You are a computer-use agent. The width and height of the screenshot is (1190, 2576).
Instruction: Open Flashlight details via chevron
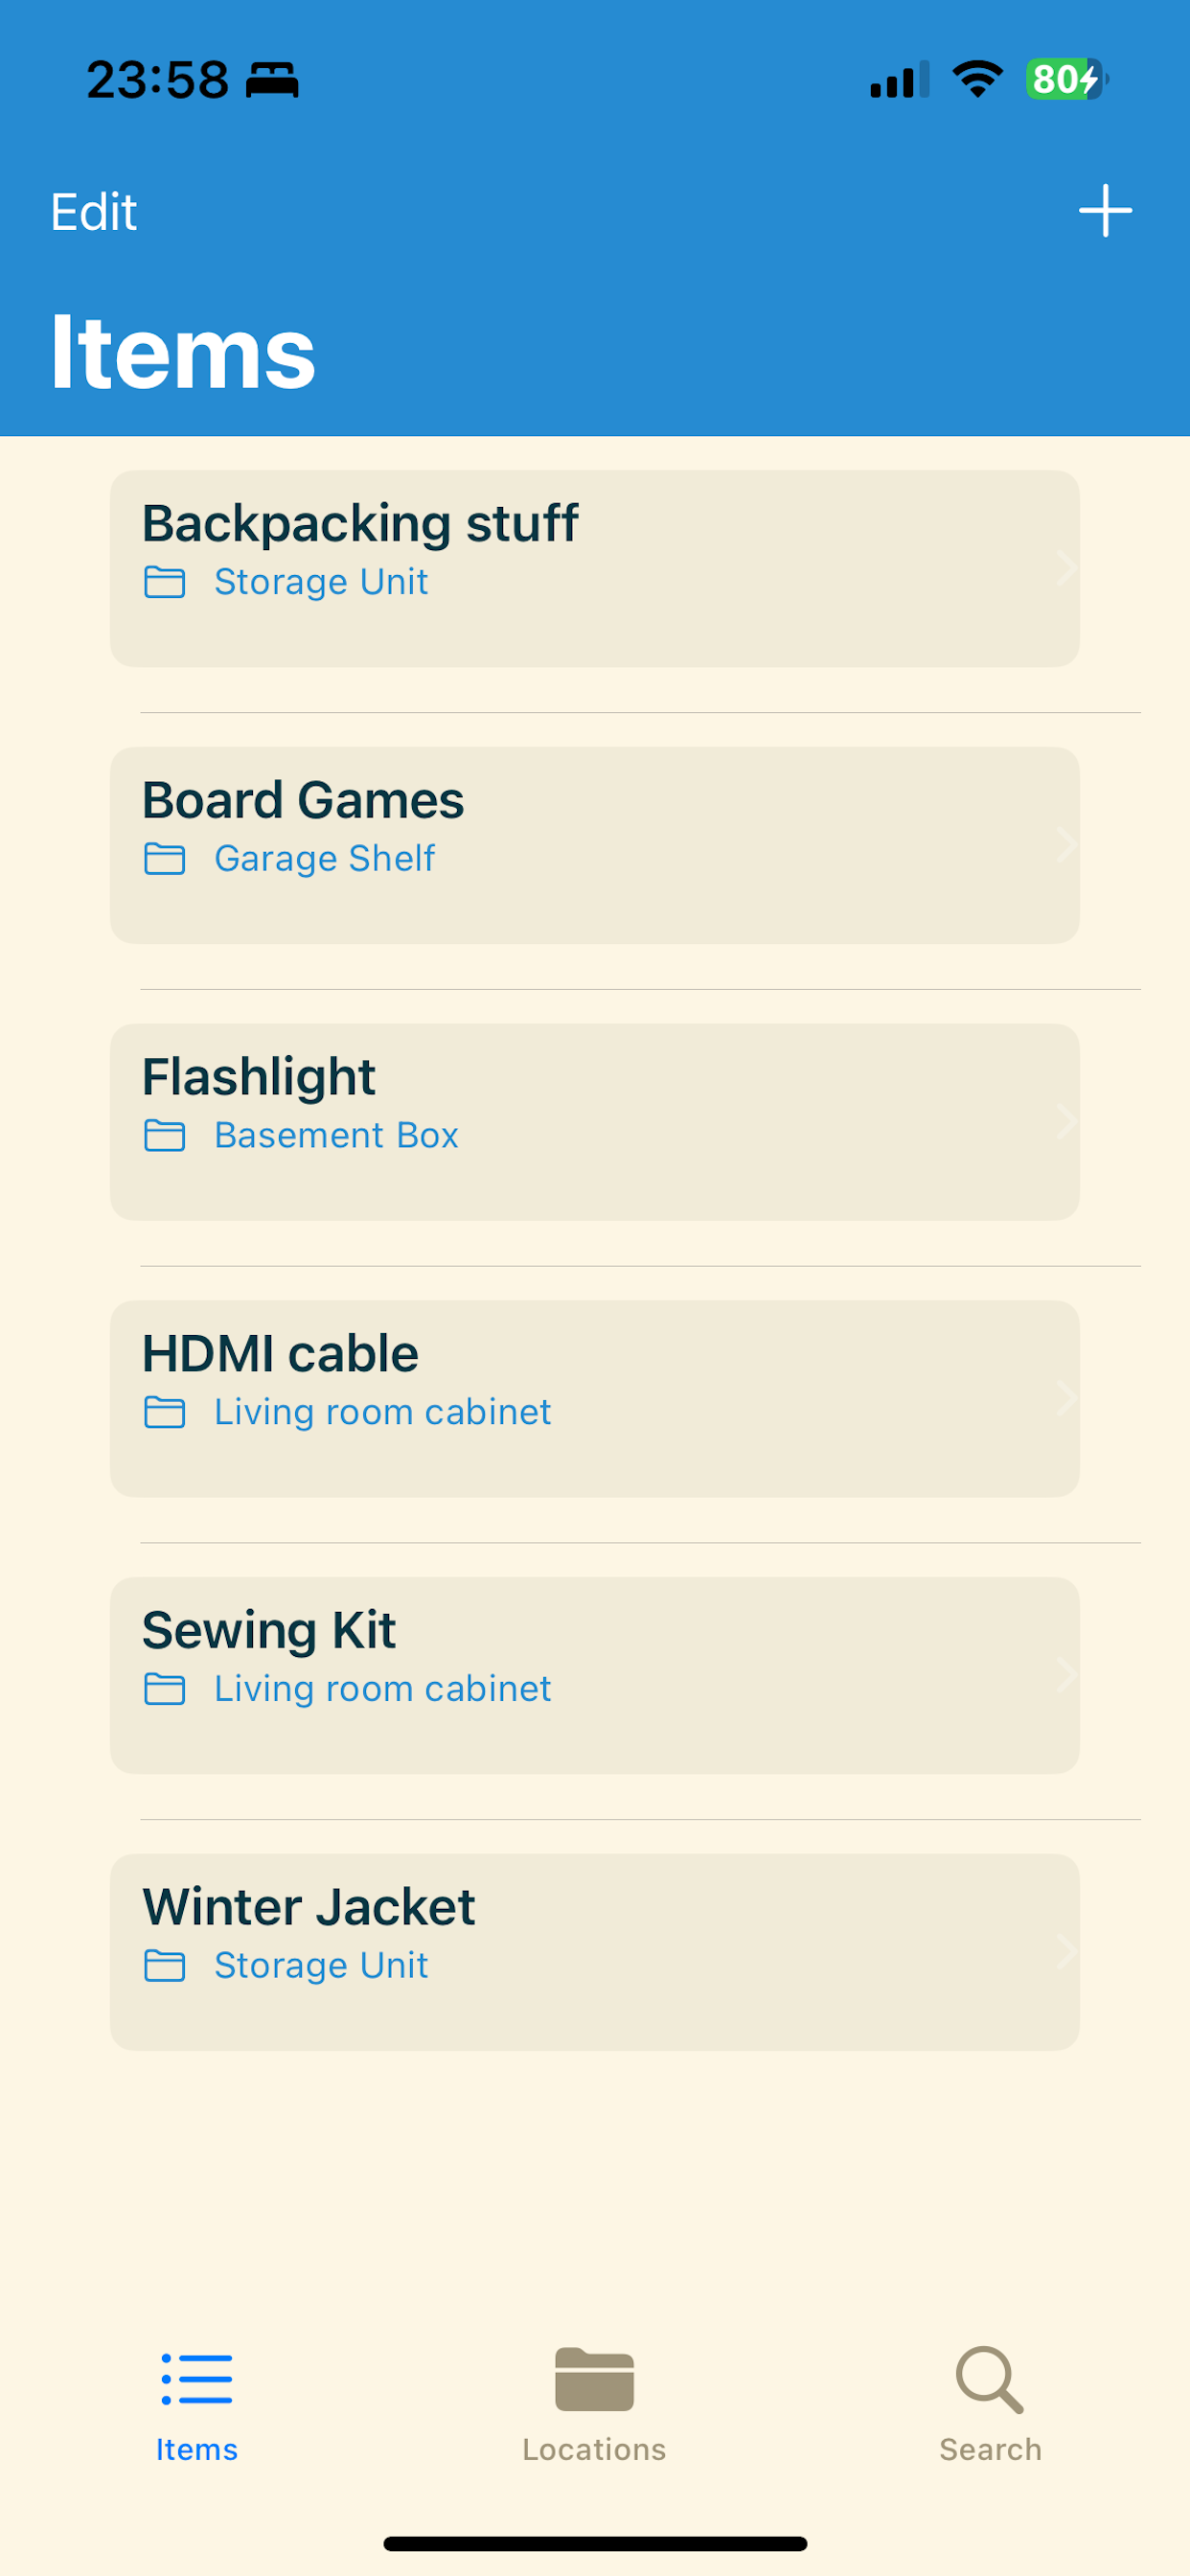[1066, 1122]
